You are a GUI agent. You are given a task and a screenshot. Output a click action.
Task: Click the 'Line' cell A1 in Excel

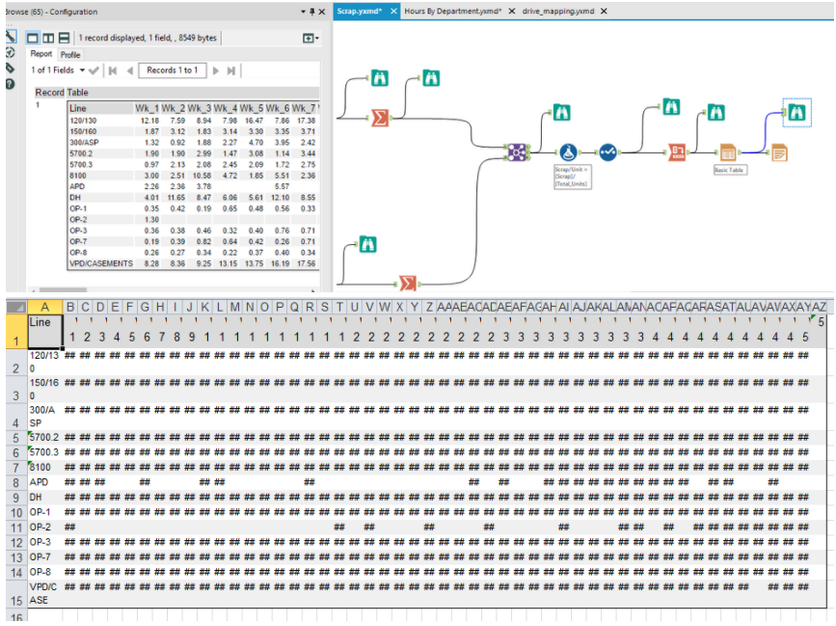(x=45, y=331)
